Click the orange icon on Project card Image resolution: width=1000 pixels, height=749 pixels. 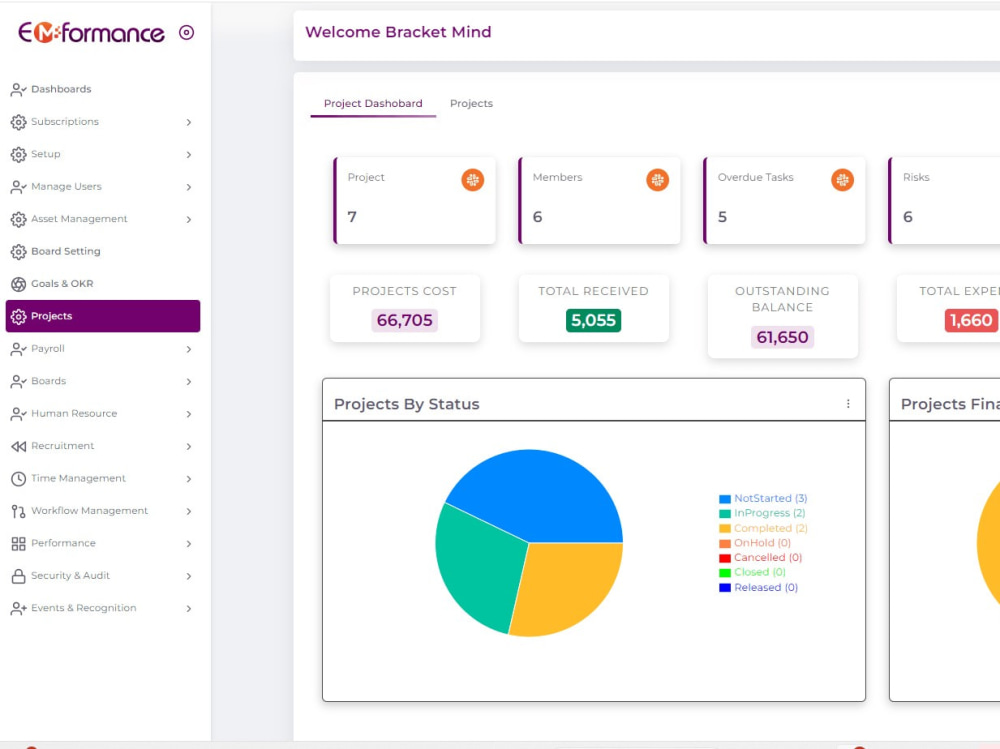[x=473, y=180]
